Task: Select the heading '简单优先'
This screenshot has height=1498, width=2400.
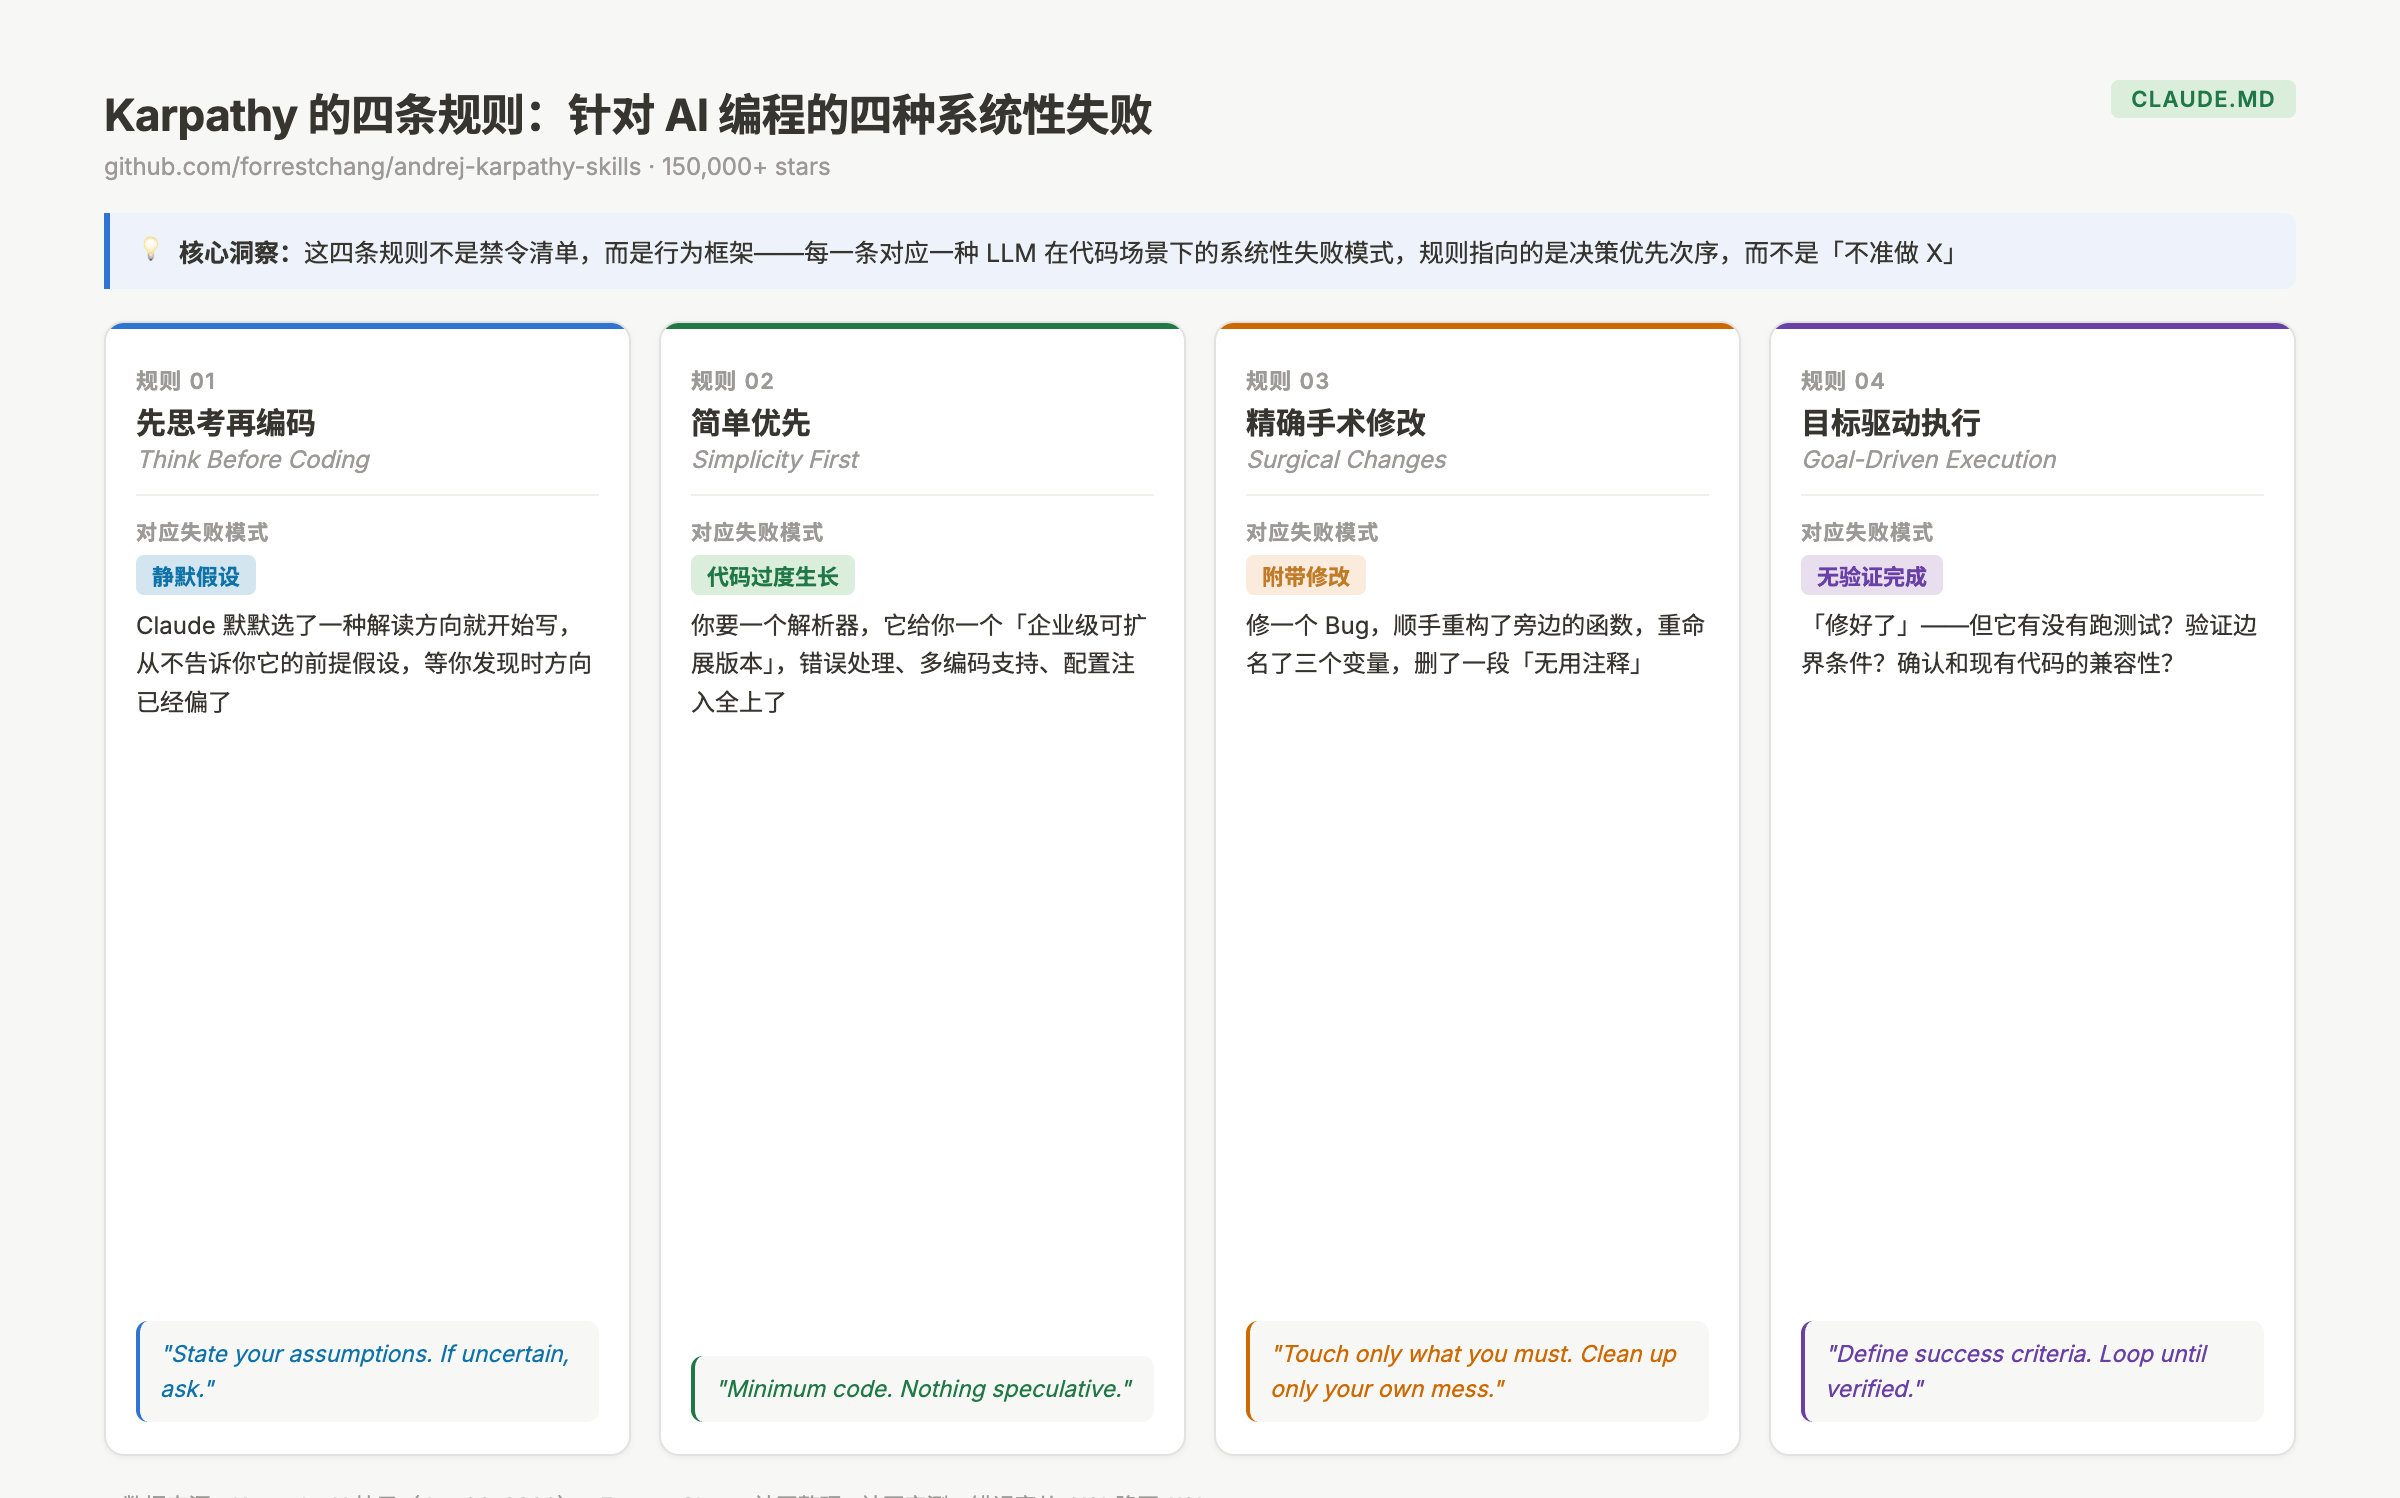Action: click(x=750, y=423)
